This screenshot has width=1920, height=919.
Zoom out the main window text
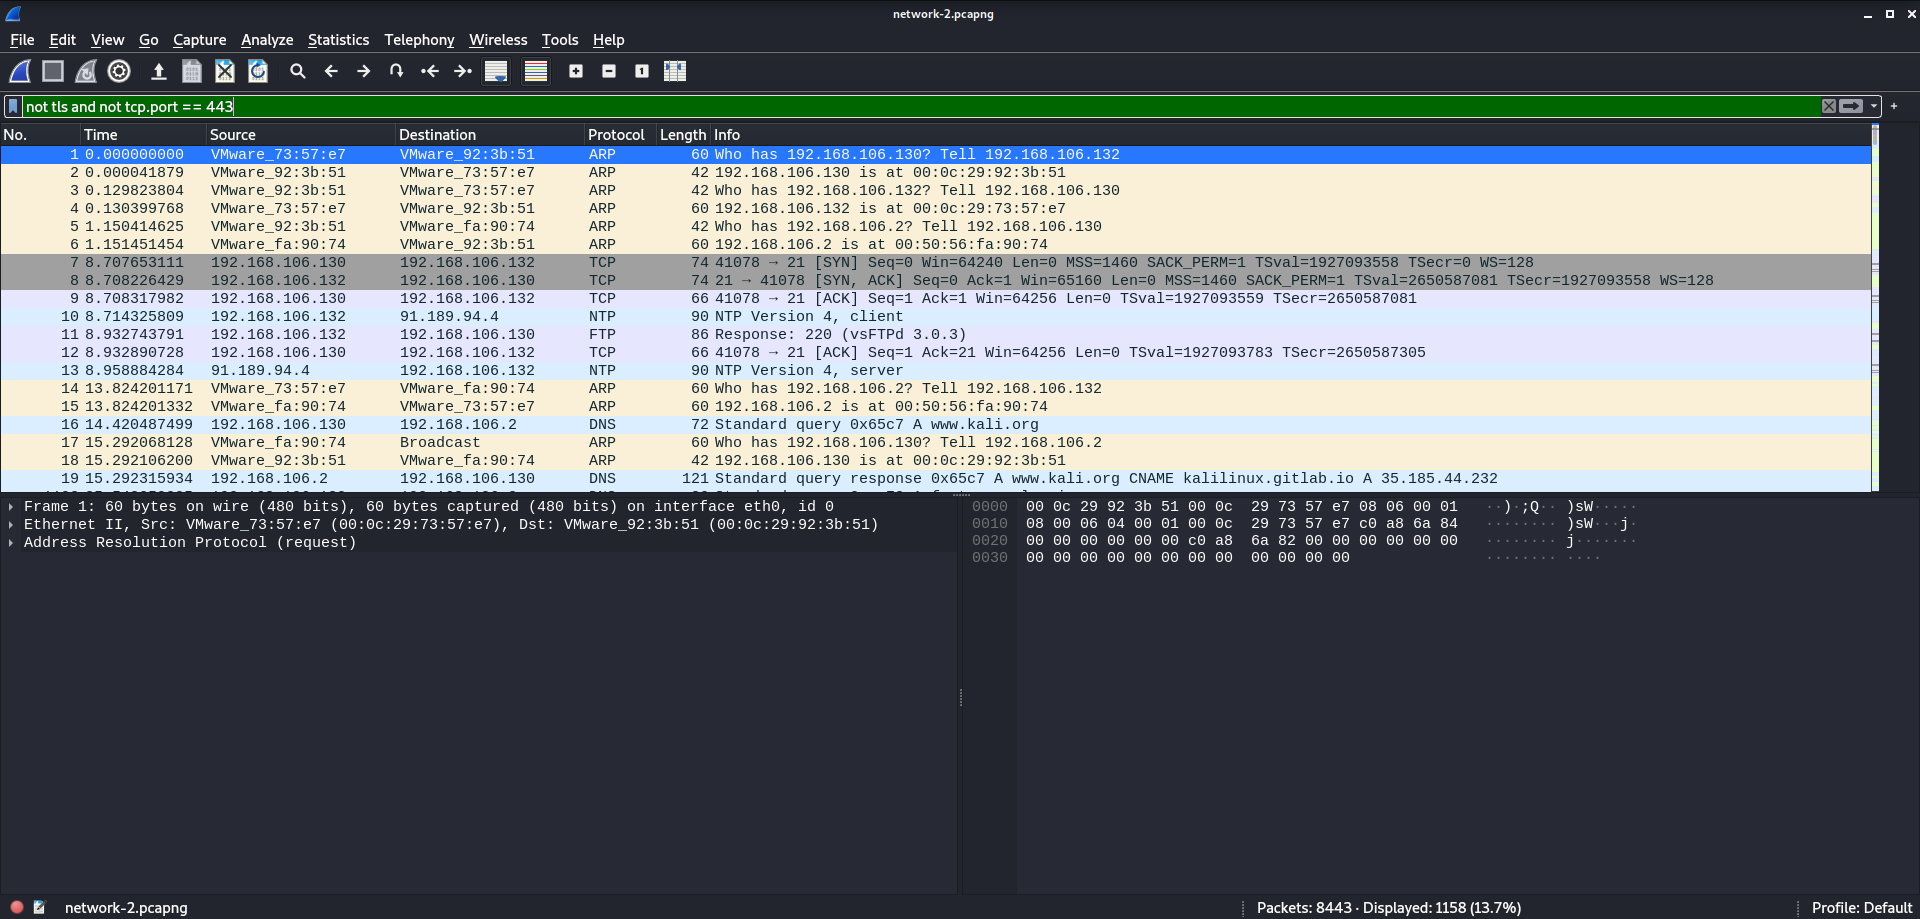pyautogui.click(x=609, y=71)
